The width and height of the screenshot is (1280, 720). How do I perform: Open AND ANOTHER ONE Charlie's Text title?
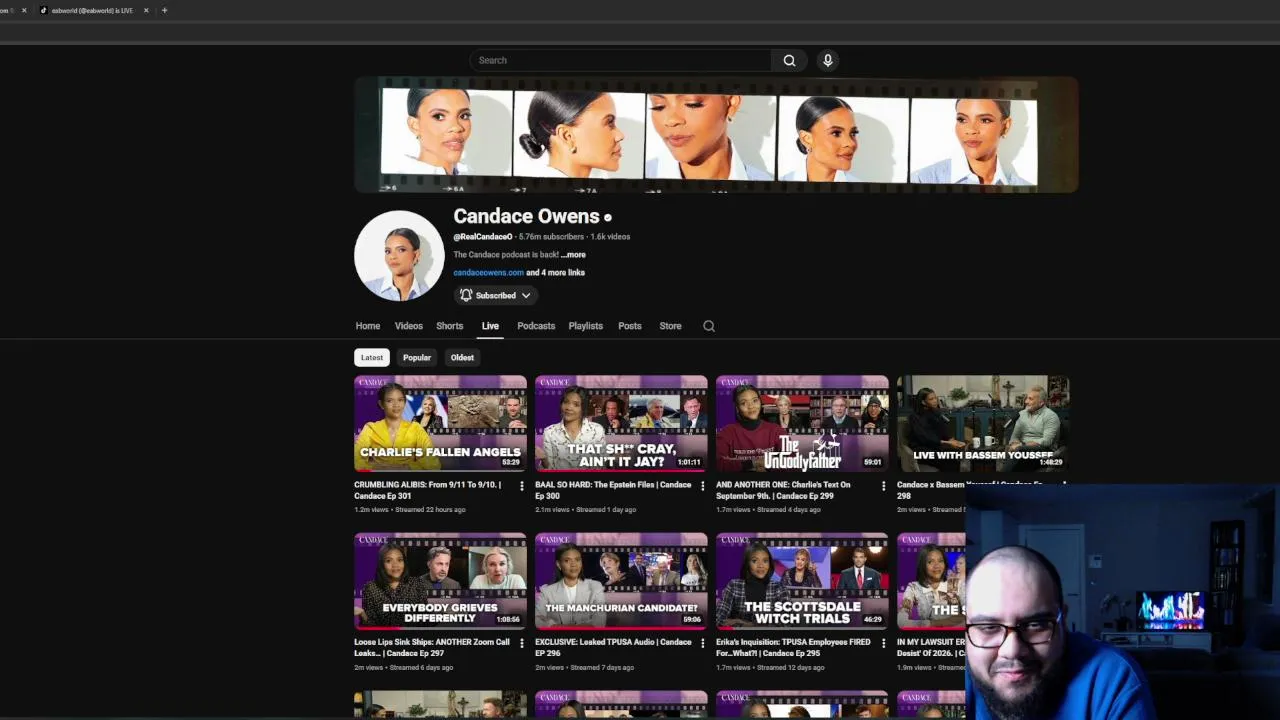click(x=784, y=490)
